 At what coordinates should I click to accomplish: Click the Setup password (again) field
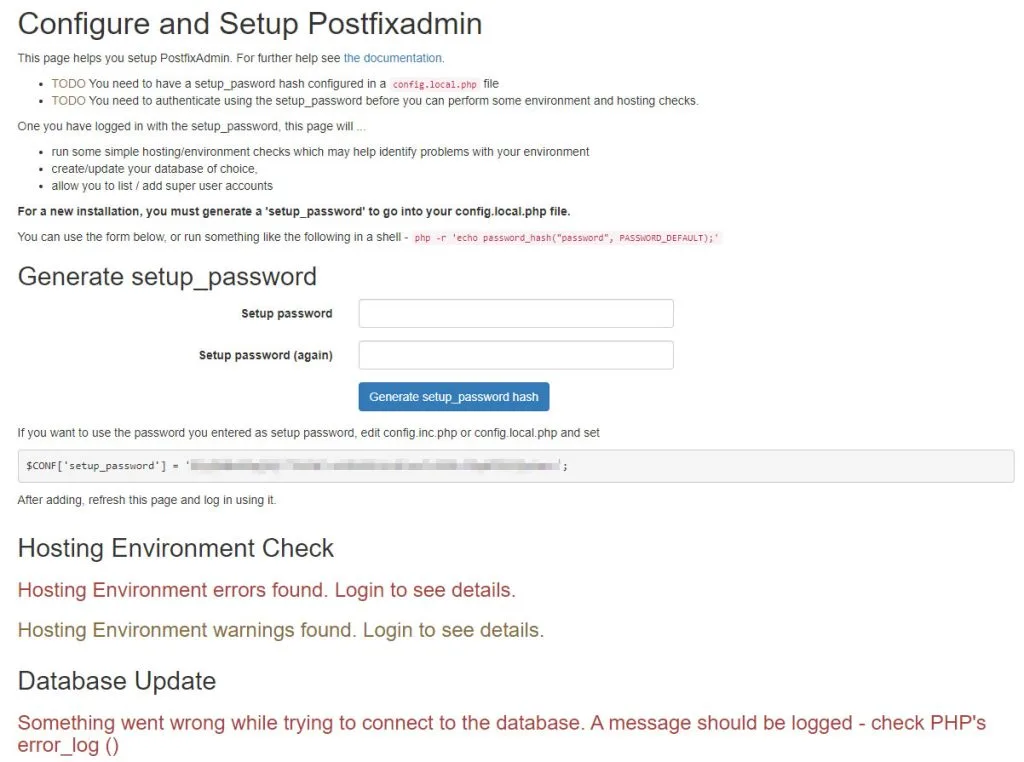click(x=516, y=355)
